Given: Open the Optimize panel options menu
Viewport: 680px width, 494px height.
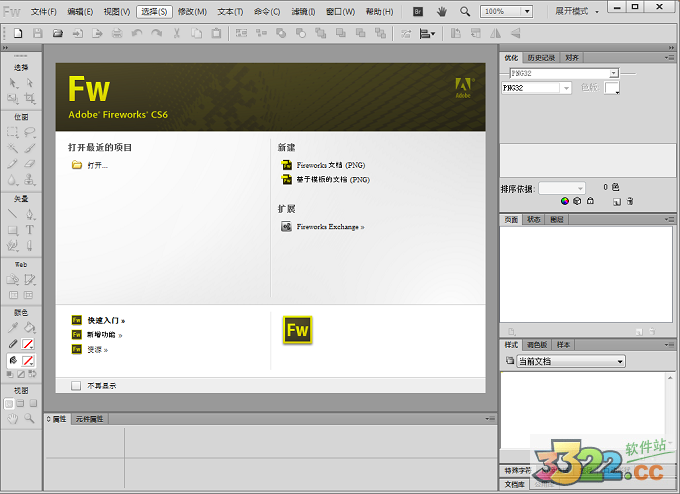Looking at the screenshot, I should (669, 58).
